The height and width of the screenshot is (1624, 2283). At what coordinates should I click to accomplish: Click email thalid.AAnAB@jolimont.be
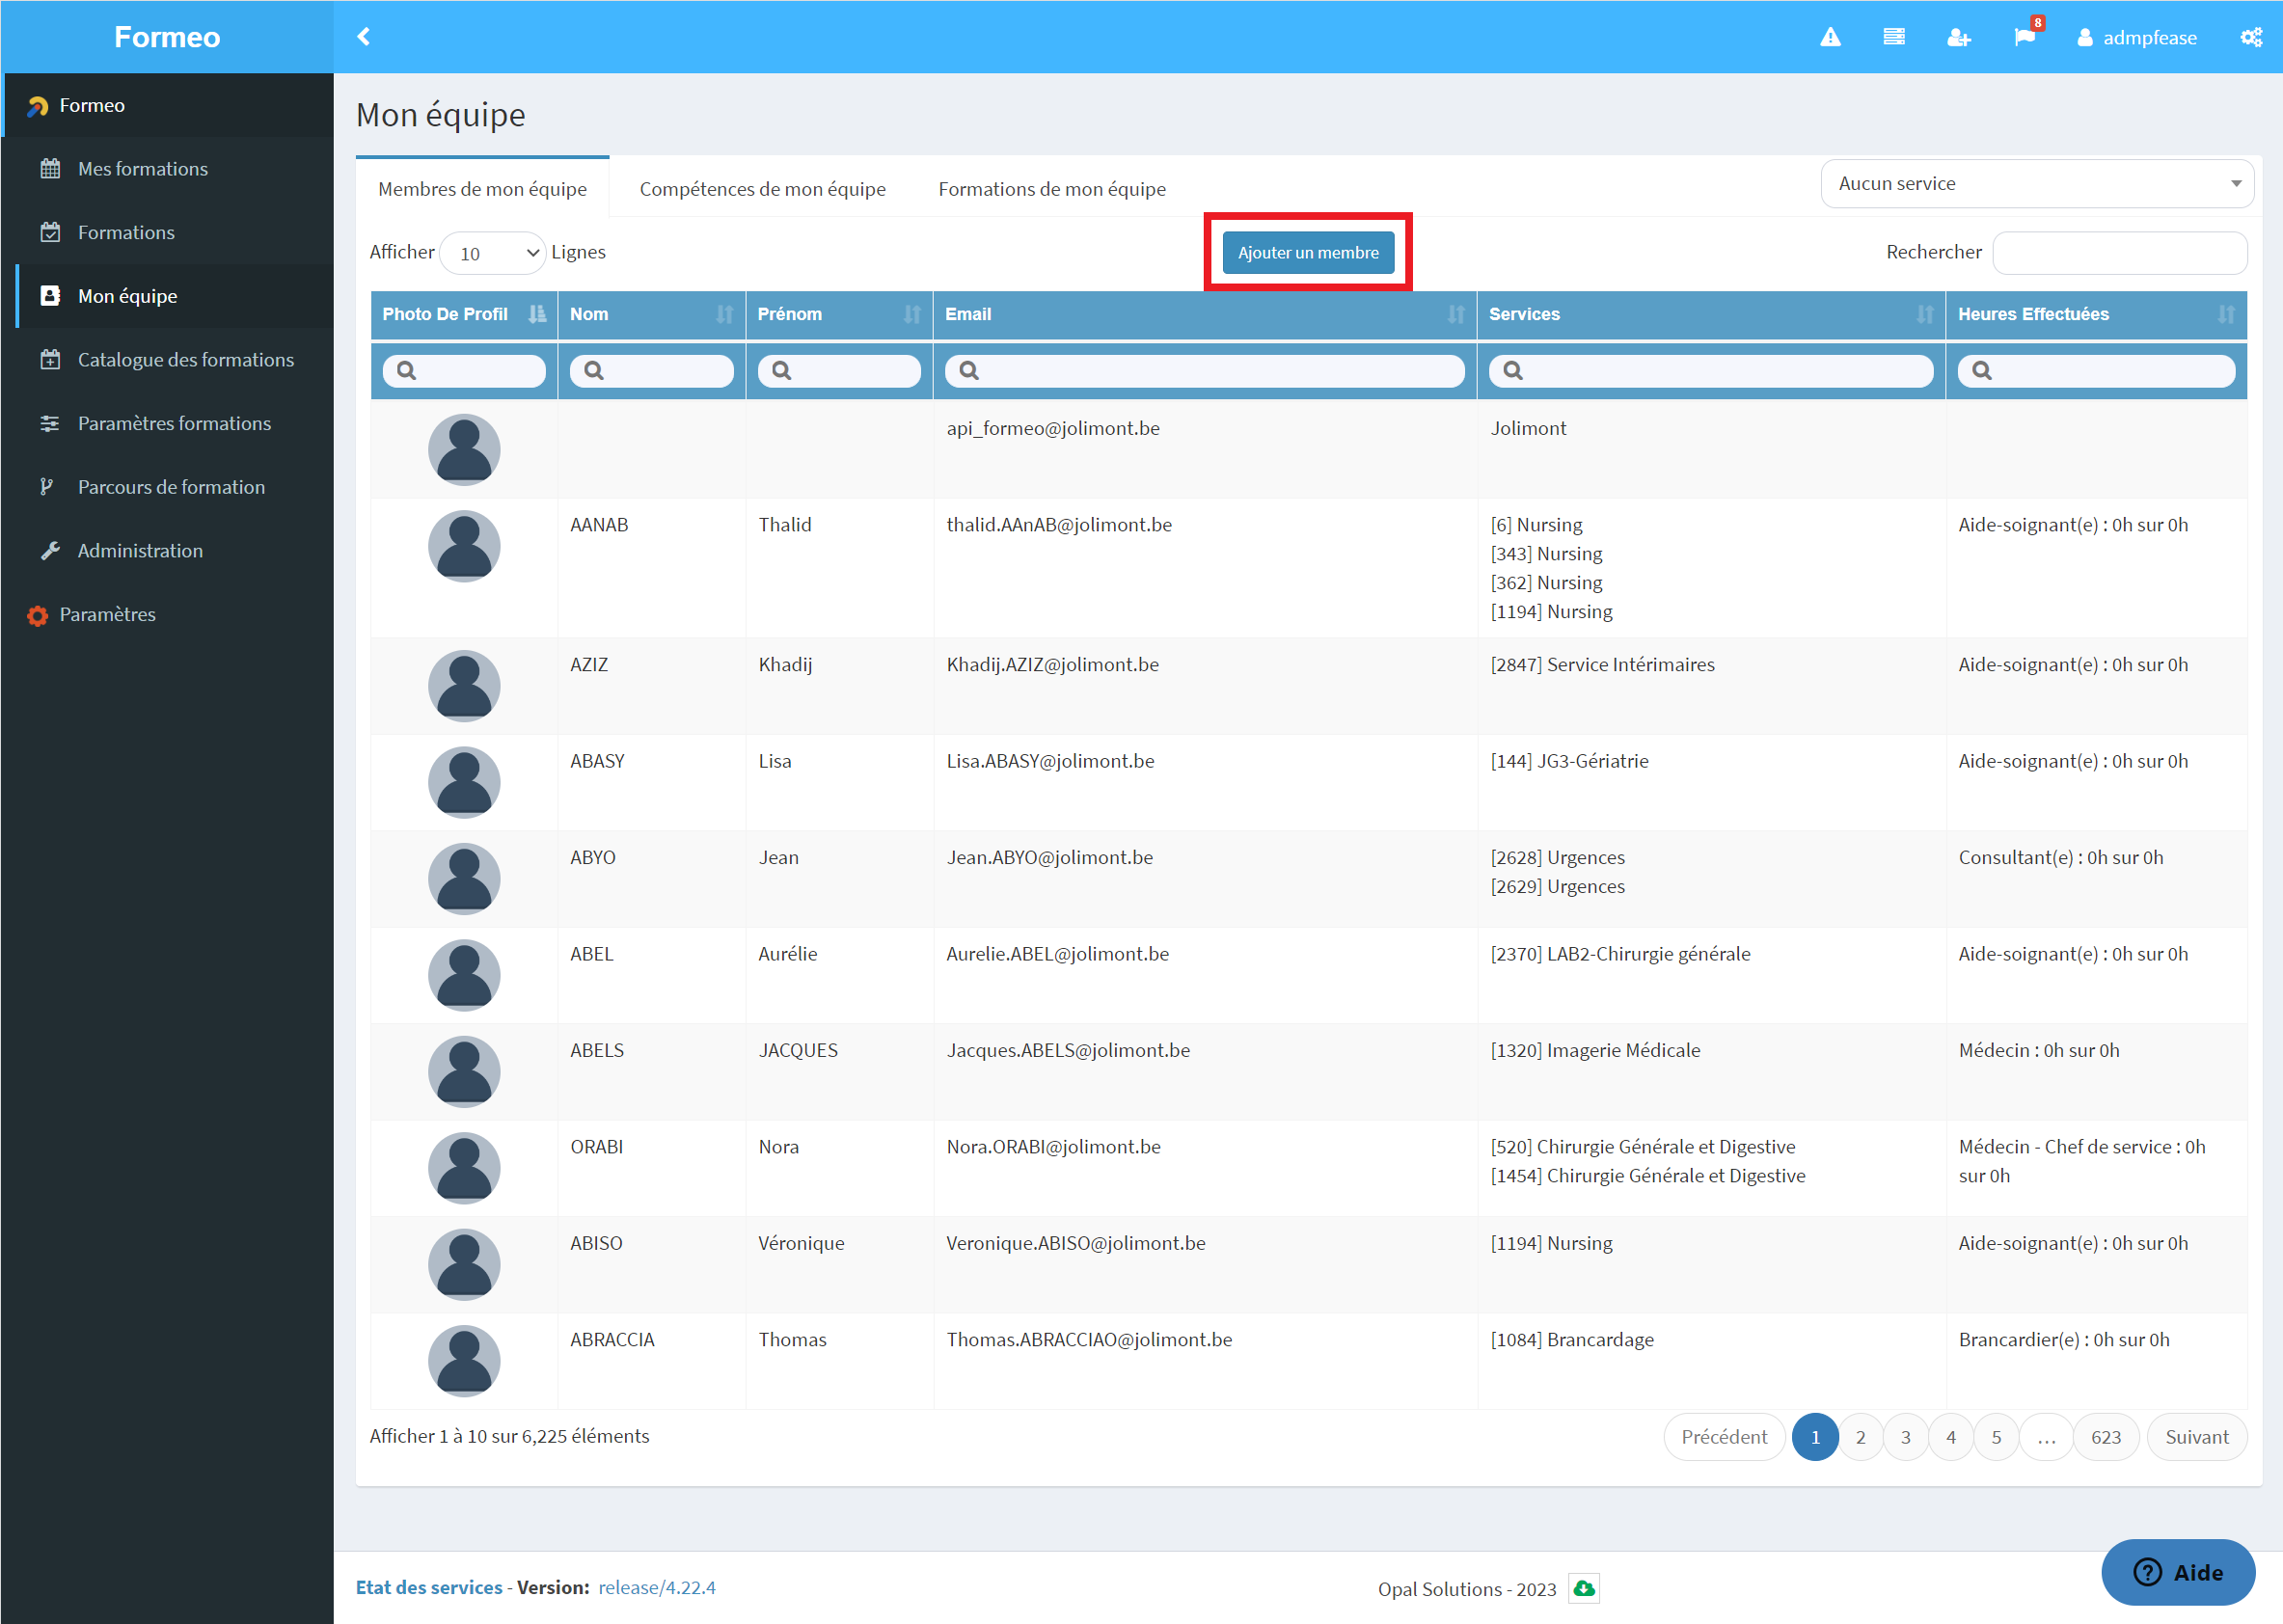(1059, 525)
